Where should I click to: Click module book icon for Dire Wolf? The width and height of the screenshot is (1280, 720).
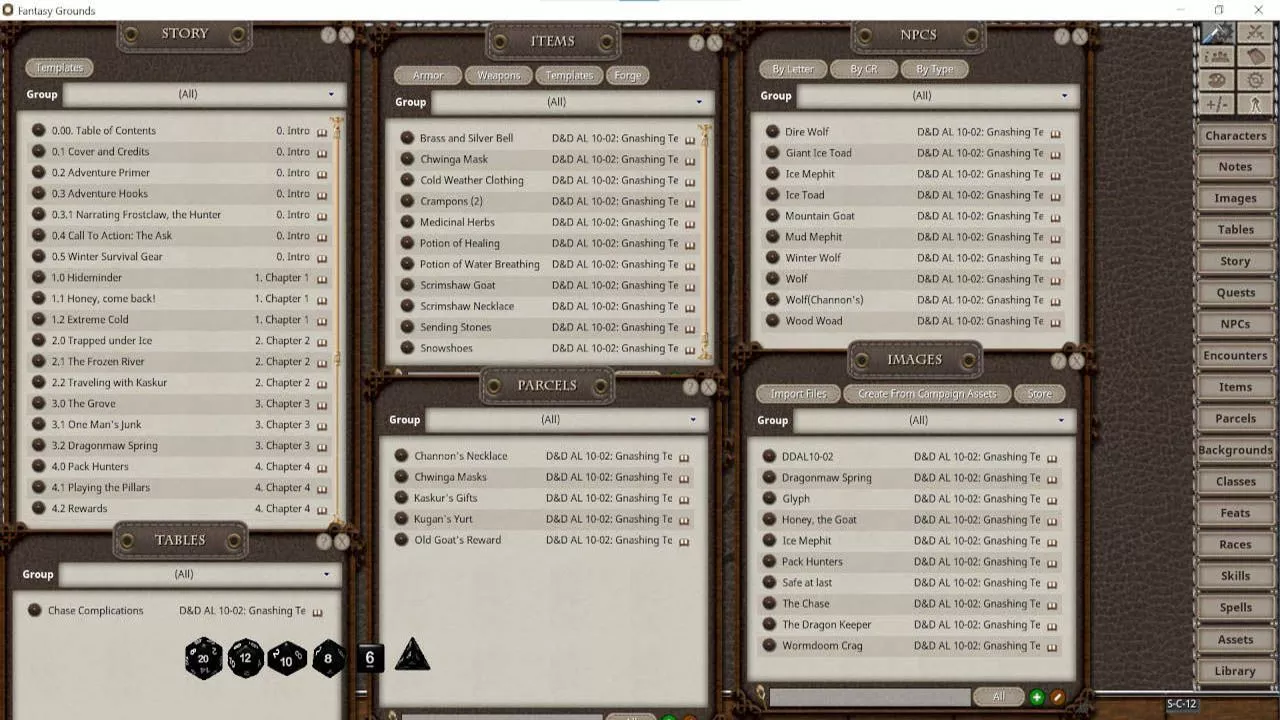[1055, 133]
